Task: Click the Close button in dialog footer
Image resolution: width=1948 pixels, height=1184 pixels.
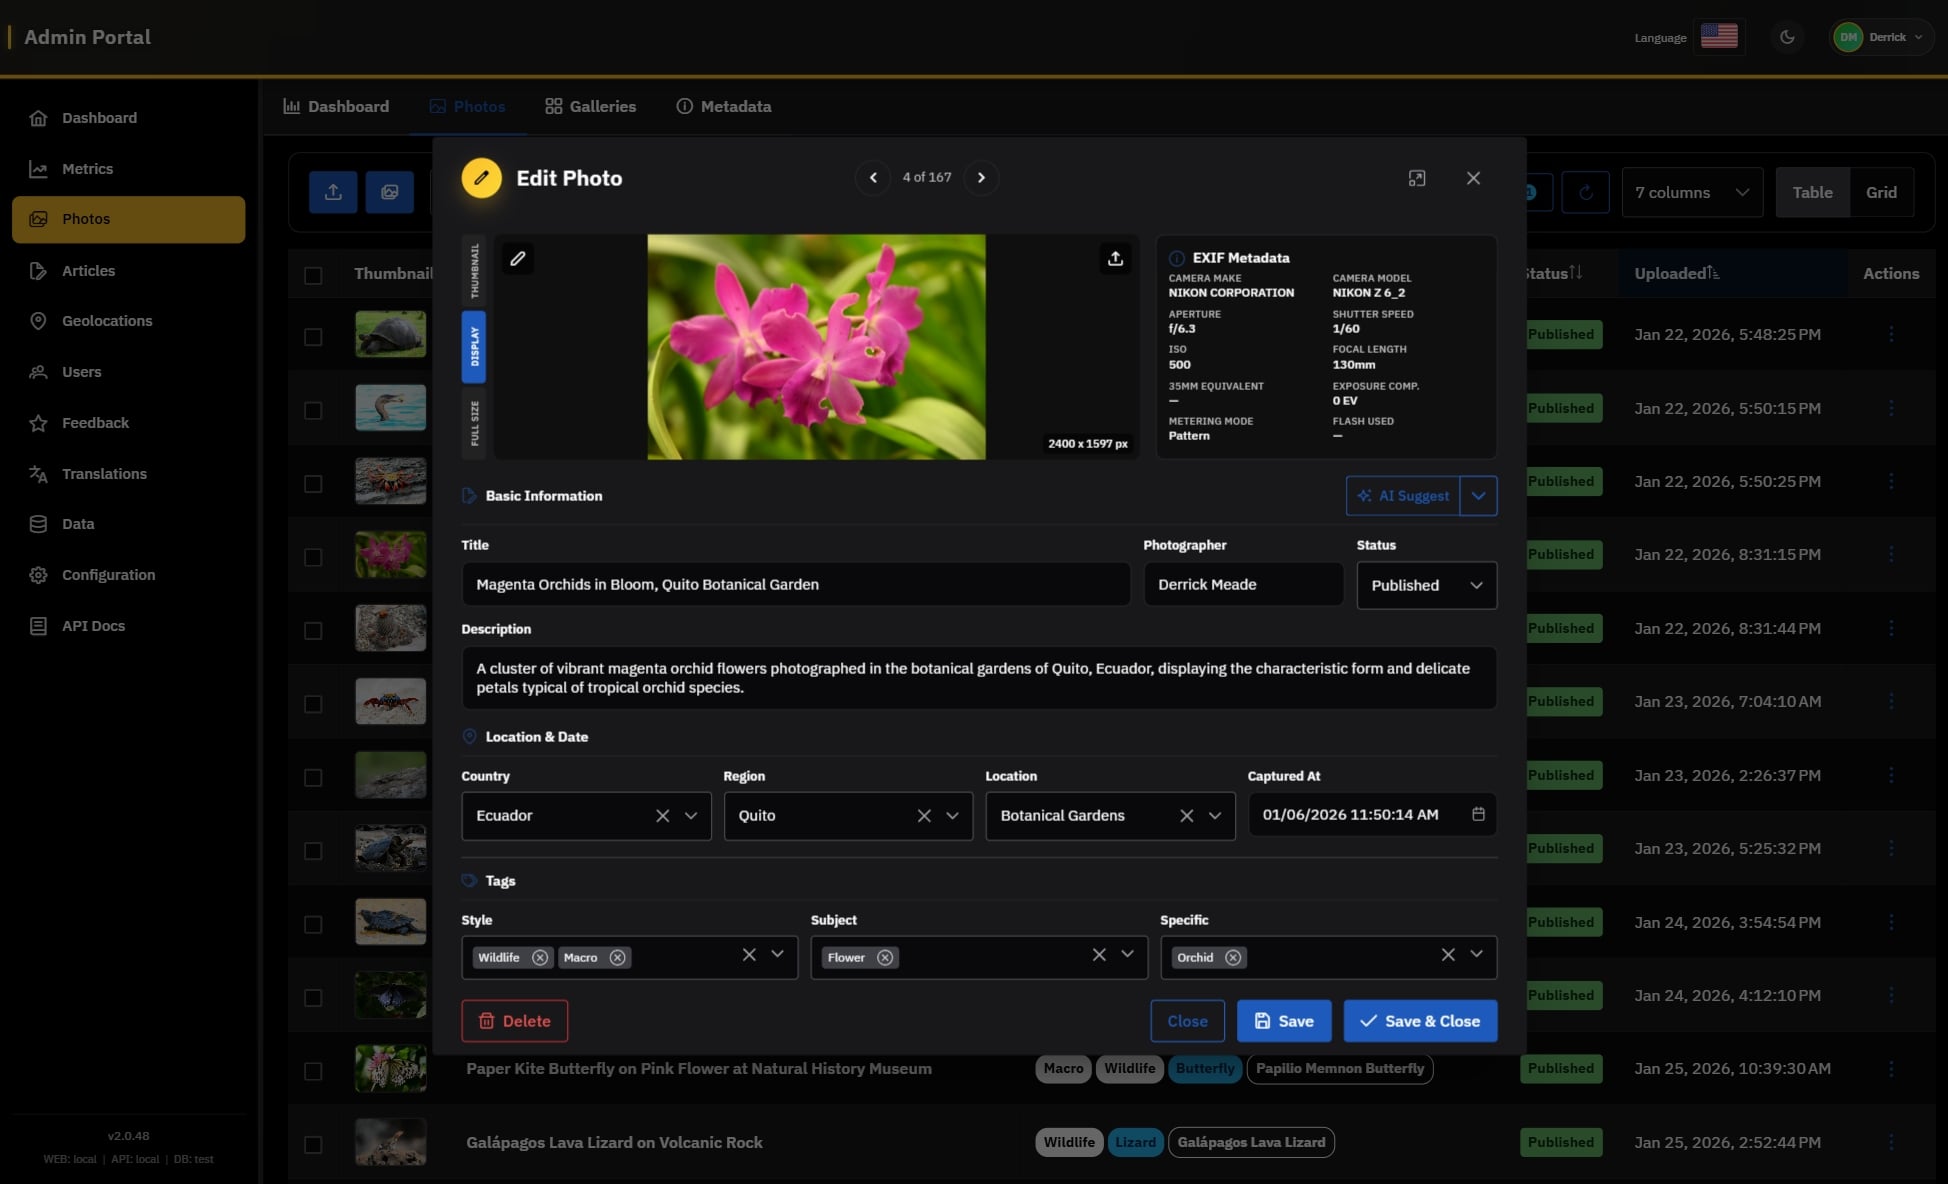Action: [1187, 1021]
